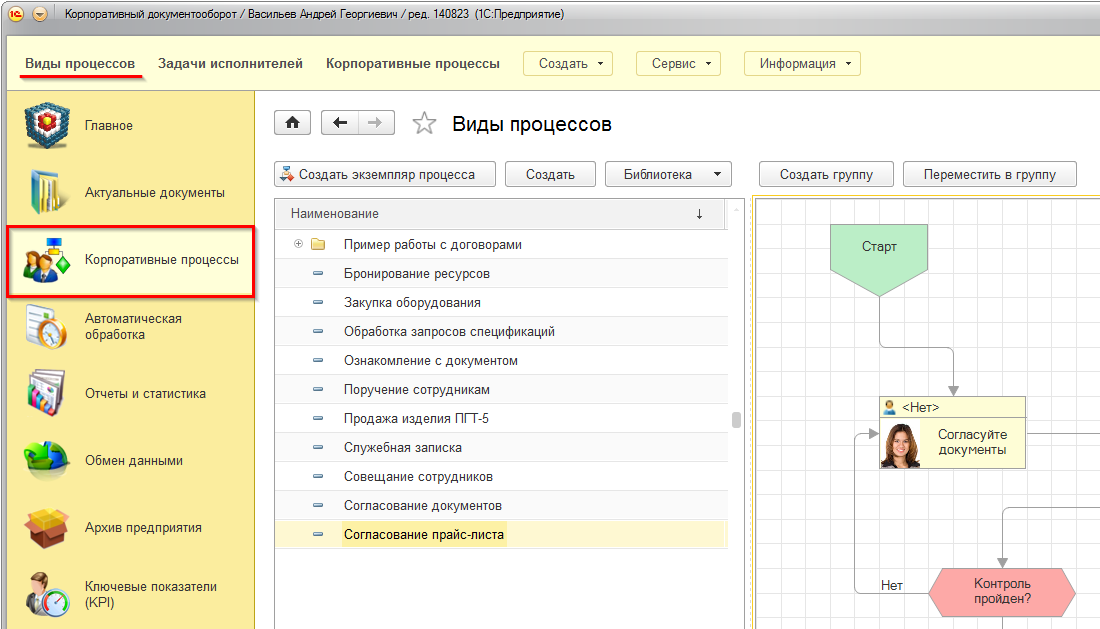Open the Информация dropdown menu
The height and width of the screenshot is (629, 1100).
802,63
